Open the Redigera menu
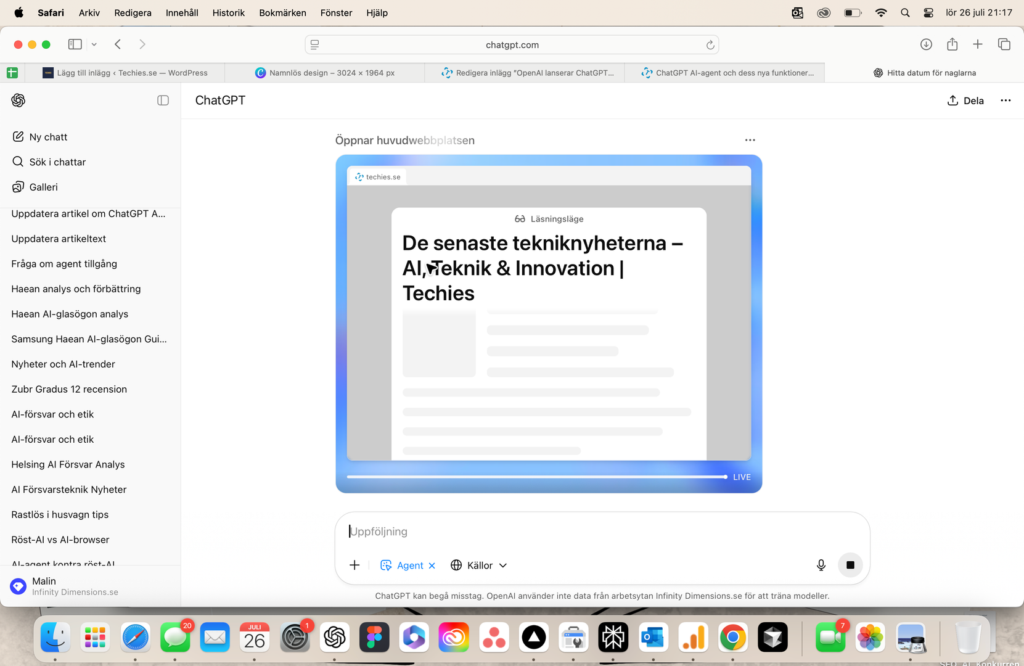The width and height of the screenshot is (1024, 666). tap(133, 12)
